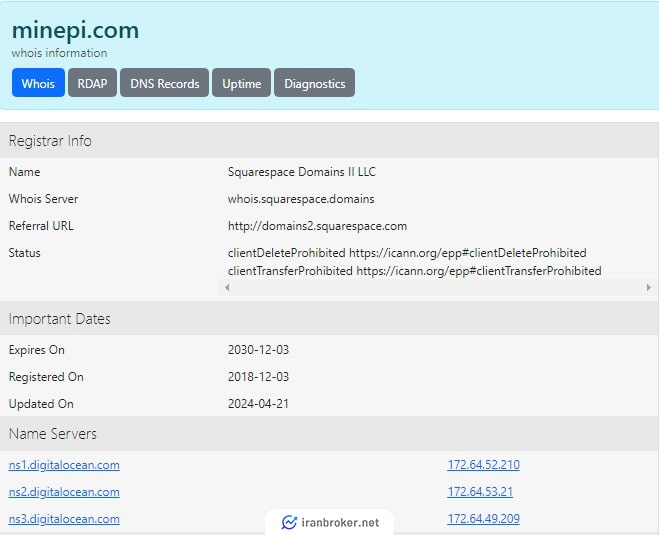Open the ns2.digitalocean.com link
Screen dimensions: 659x535
coord(64,492)
